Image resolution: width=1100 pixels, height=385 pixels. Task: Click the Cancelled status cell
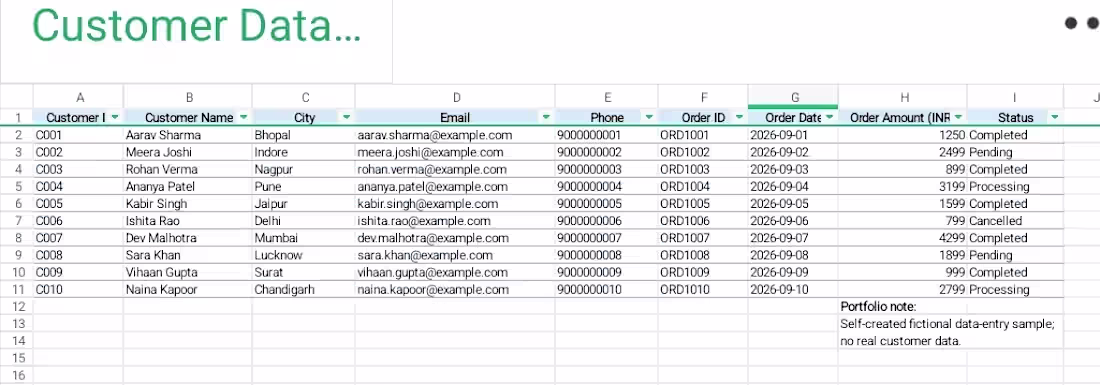[x=1015, y=221]
